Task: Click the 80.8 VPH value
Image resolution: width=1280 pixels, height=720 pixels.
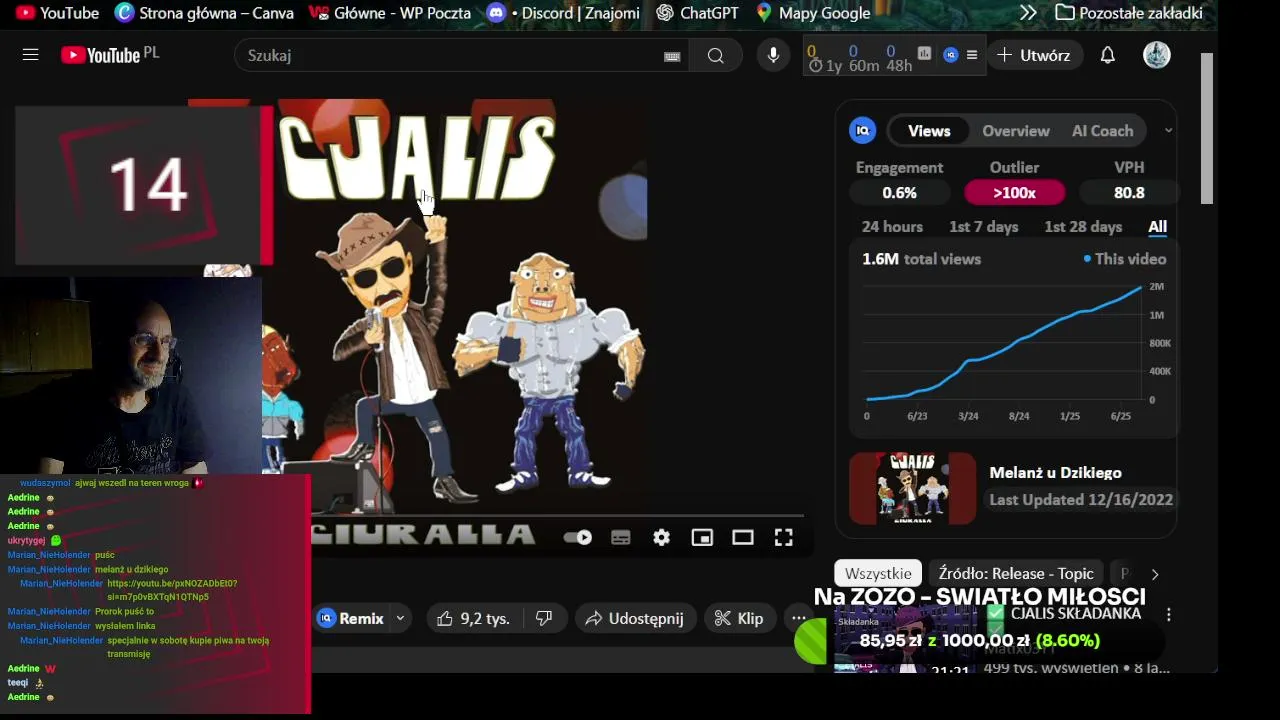Action: pos(1129,193)
